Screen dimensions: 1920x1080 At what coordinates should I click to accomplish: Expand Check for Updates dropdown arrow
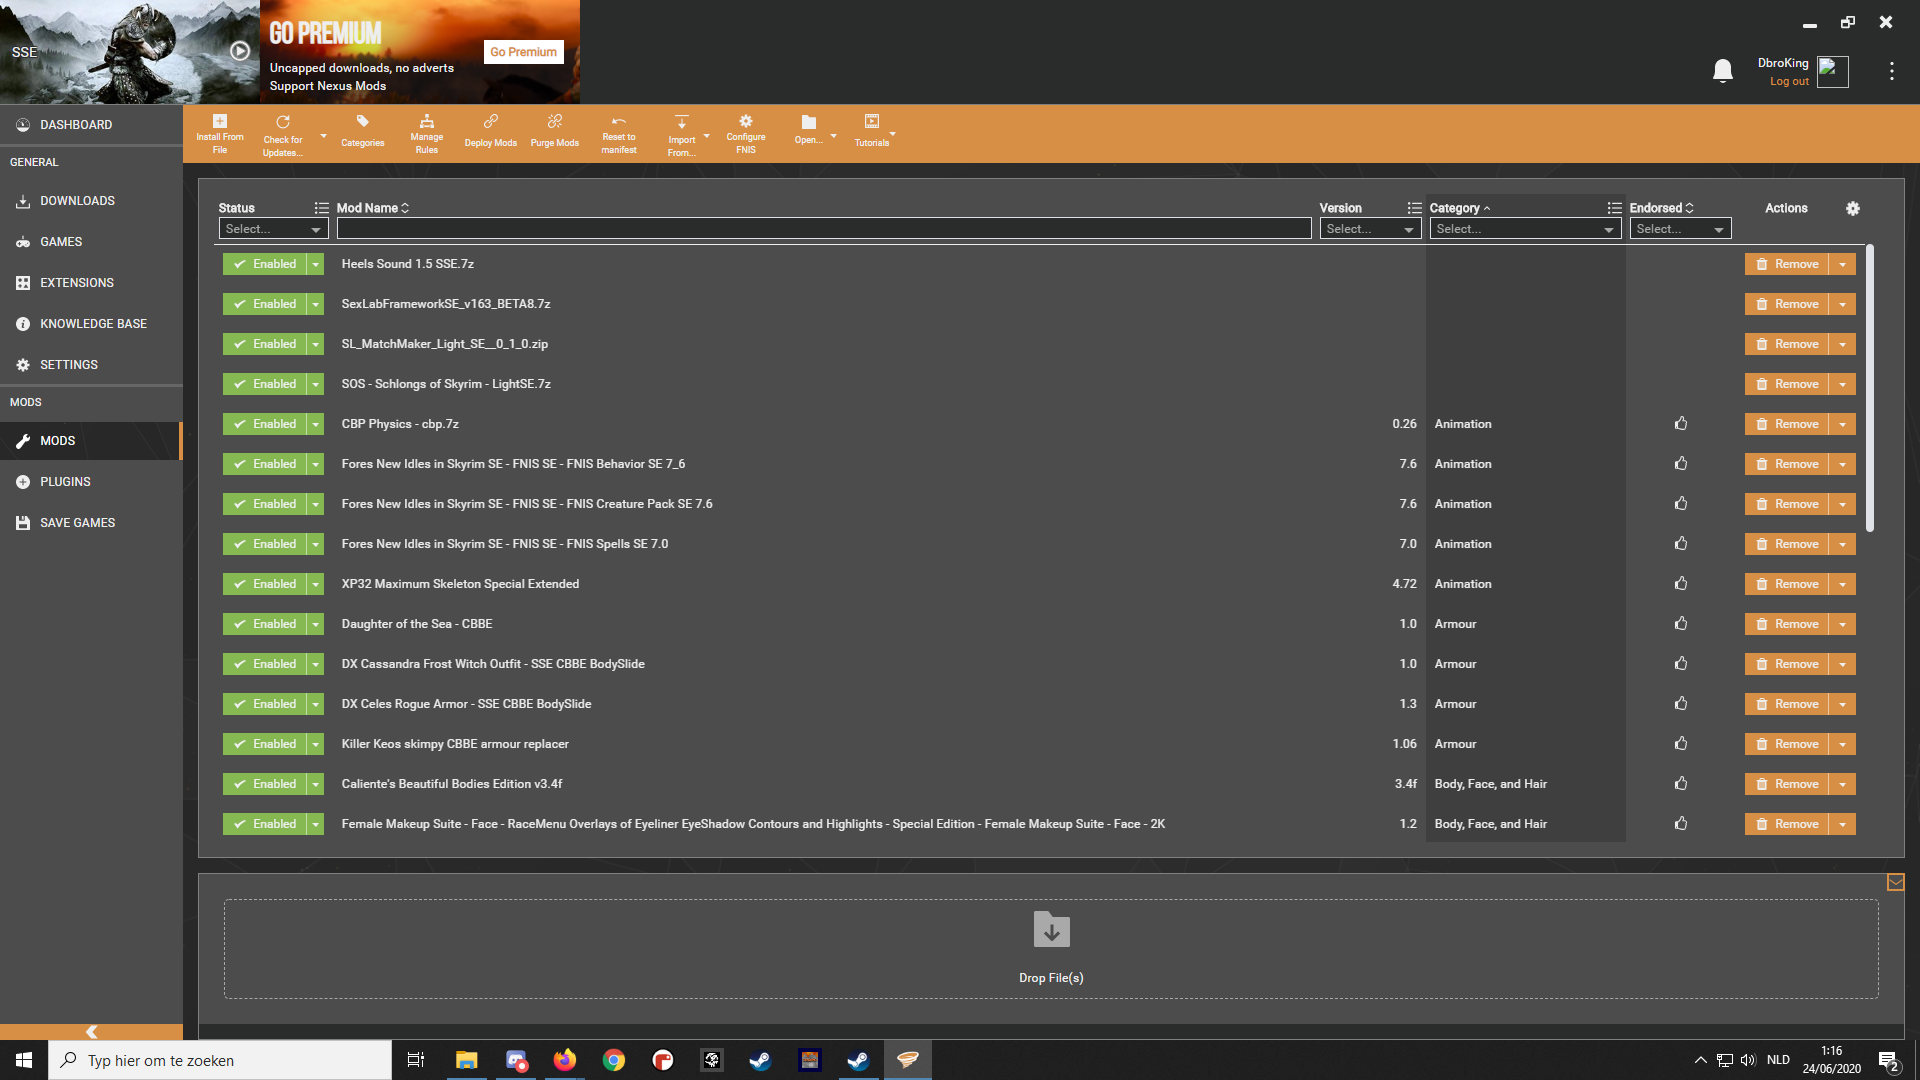(x=323, y=136)
